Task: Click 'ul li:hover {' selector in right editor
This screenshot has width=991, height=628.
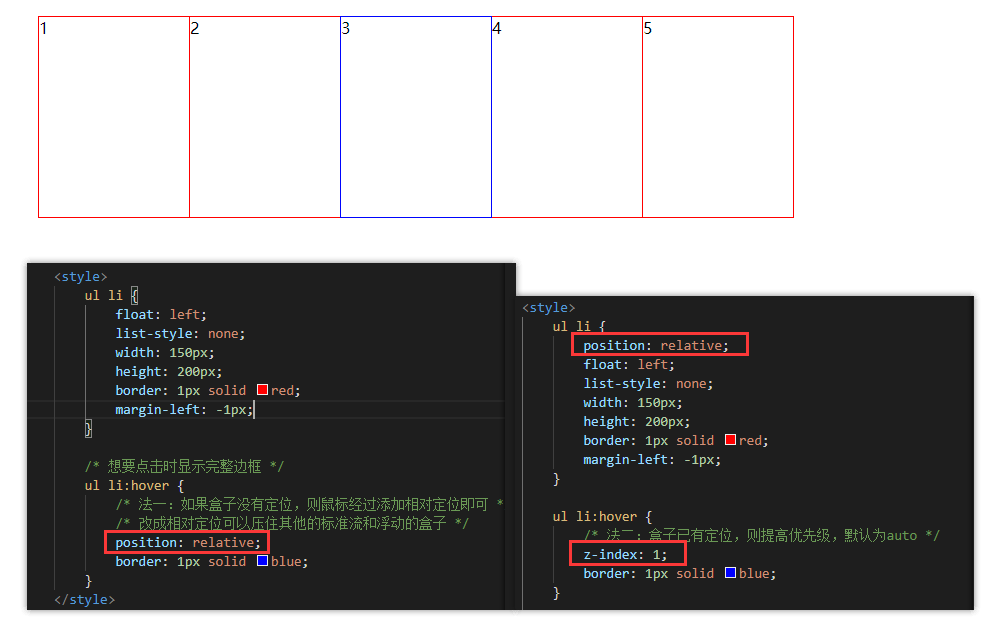Action: click(x=602, y=516)
